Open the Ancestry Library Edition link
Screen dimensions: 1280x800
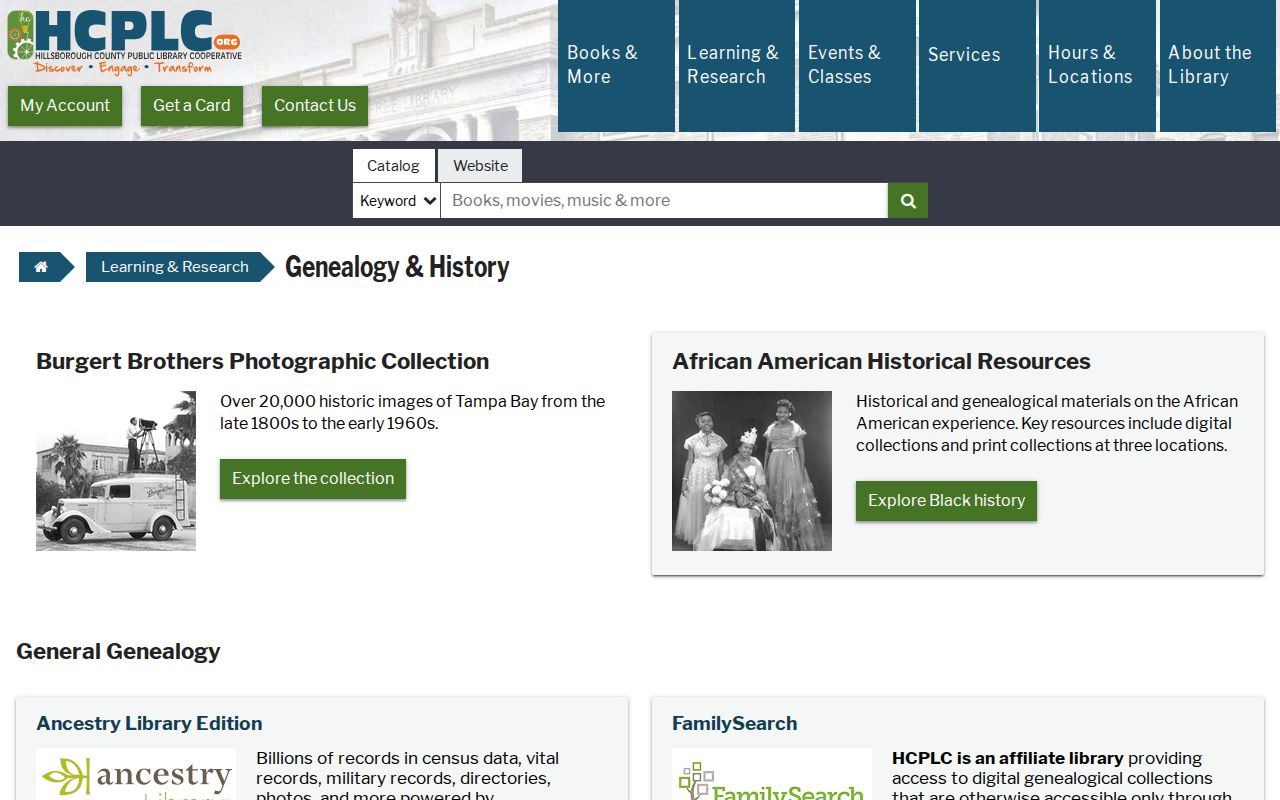[149, 723]
